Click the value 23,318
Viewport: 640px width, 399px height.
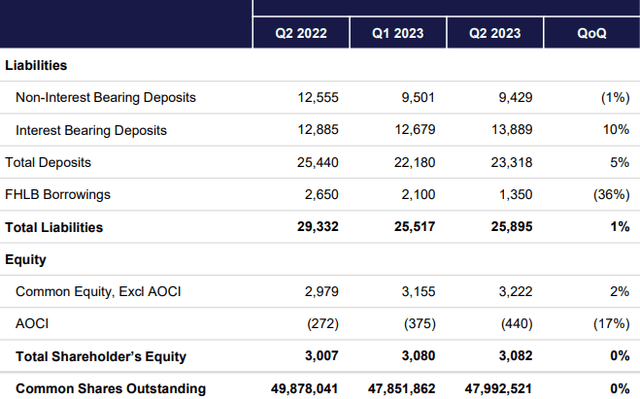point(511,162)
